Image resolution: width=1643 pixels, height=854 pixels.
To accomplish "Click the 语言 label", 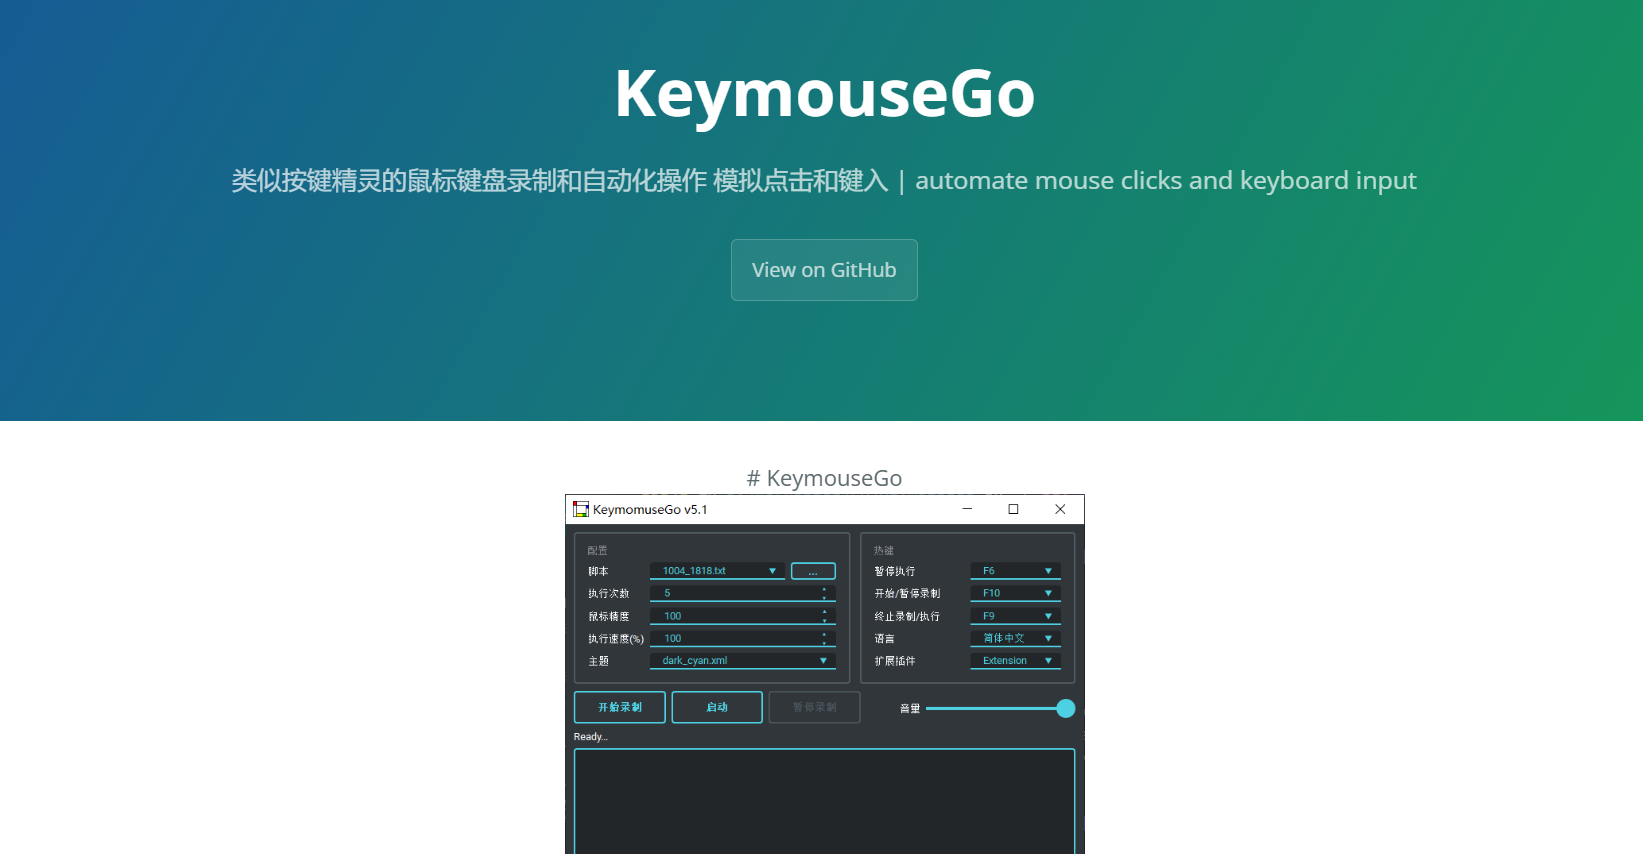I will click(885, 639).
